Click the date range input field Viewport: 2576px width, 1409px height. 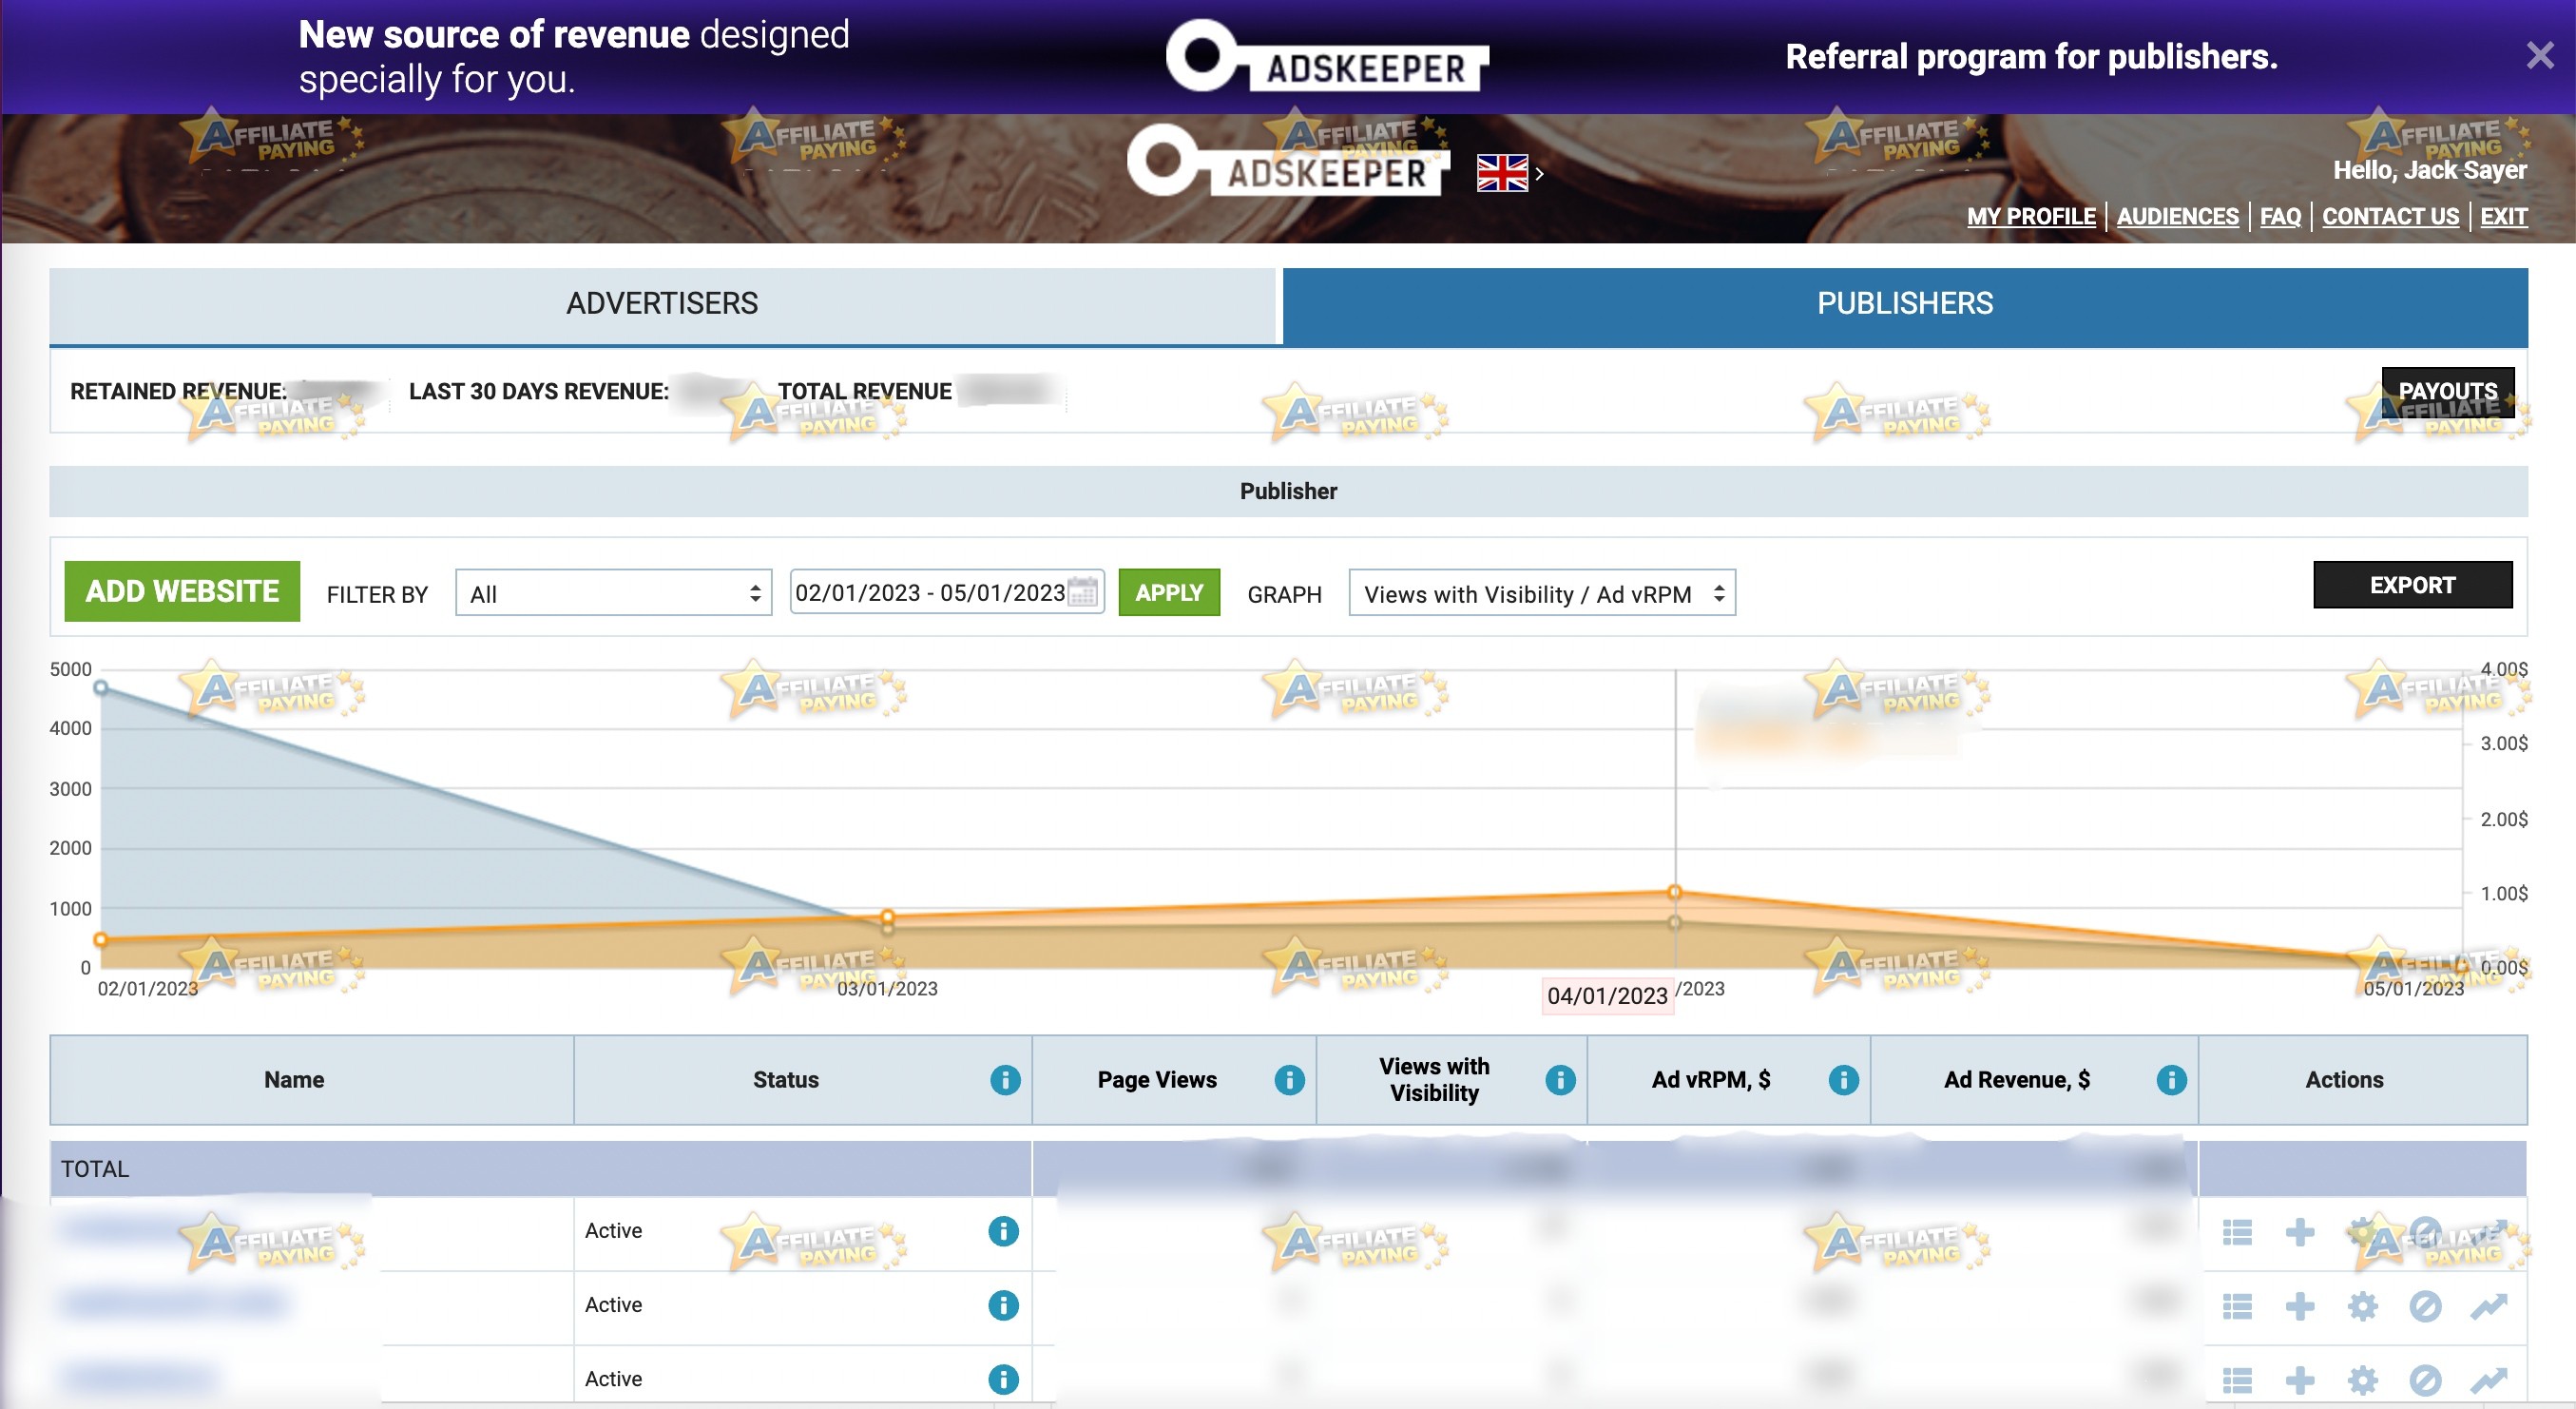tap(946, 592)
